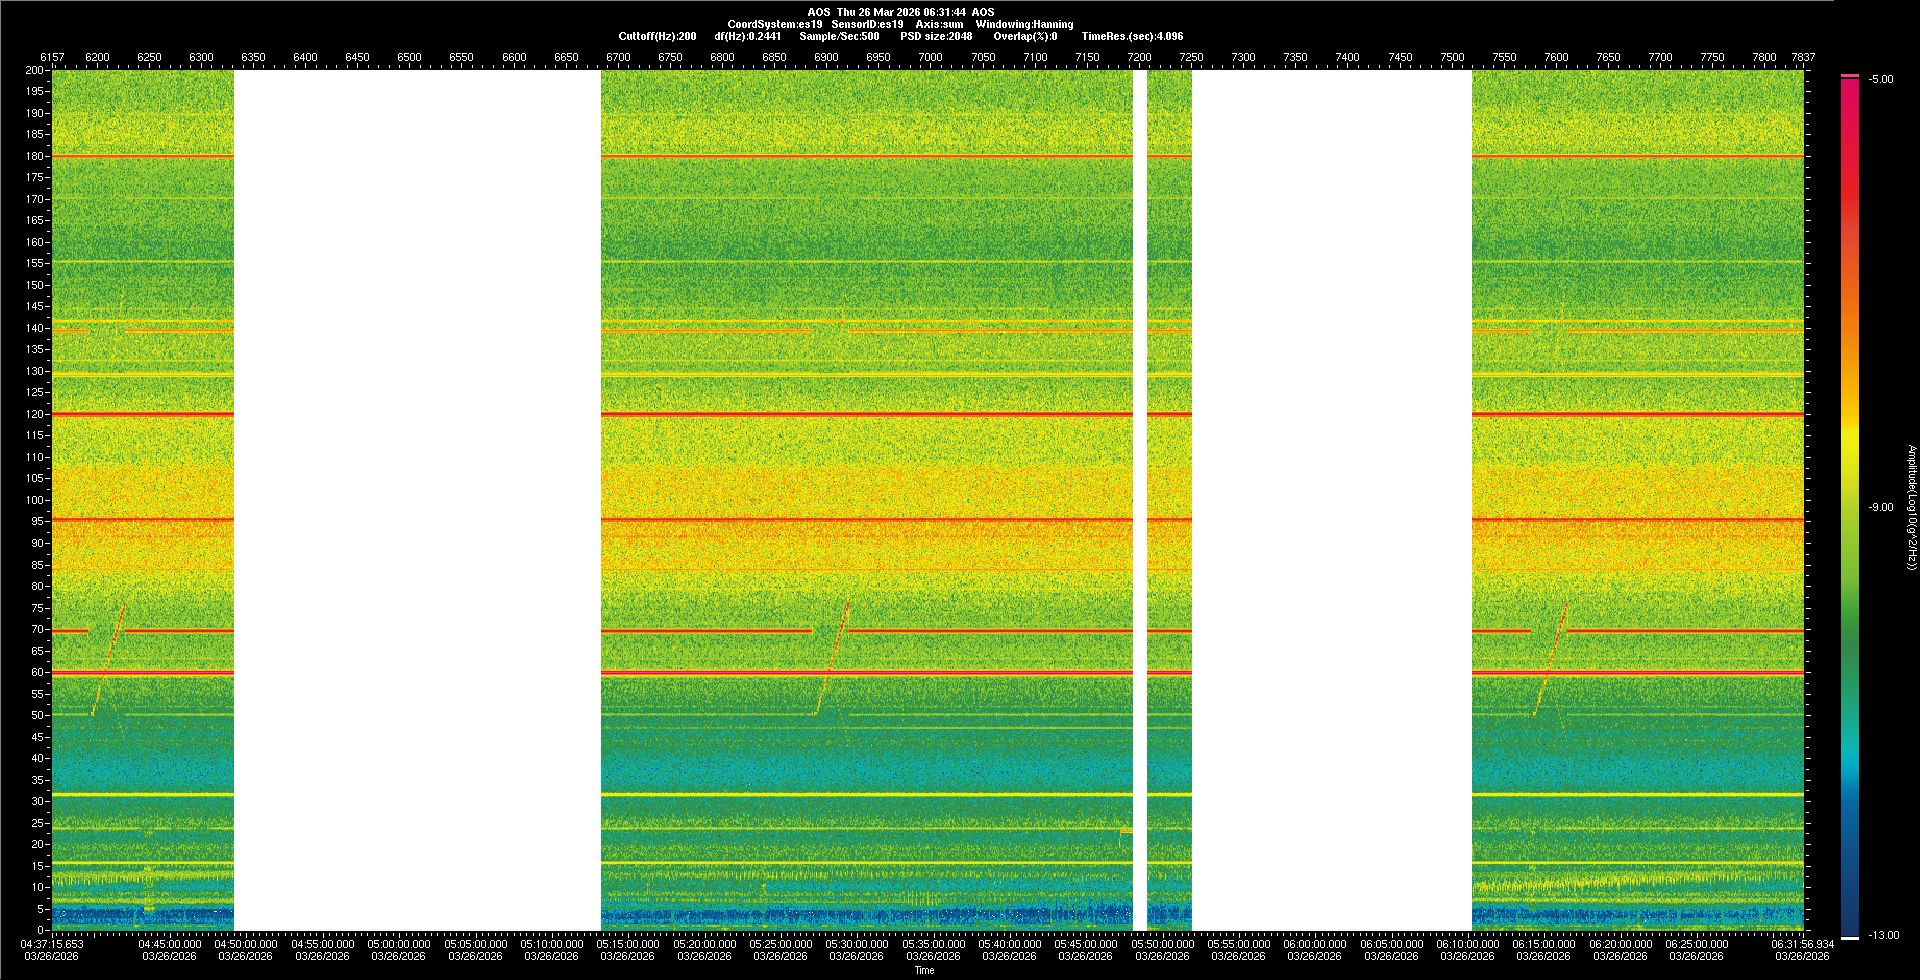
Task: Click the white lower-limit marker below the colorbar
Action: [1849, 938]
